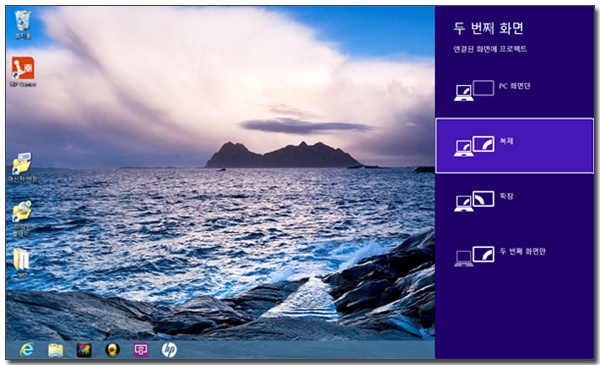Select the folder shortcut with green badge

click(22, 218)
